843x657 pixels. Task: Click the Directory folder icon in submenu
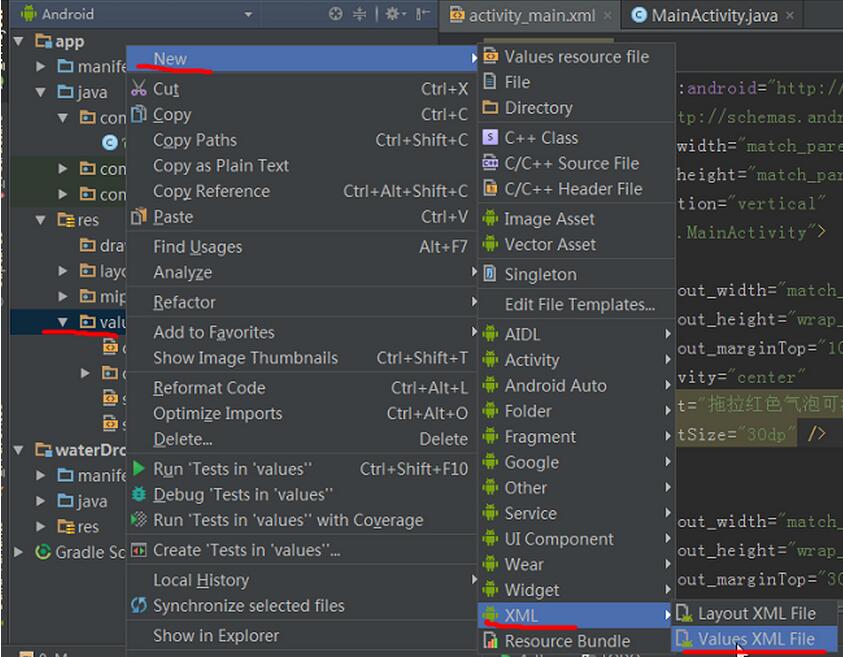[x=490, y=107]
